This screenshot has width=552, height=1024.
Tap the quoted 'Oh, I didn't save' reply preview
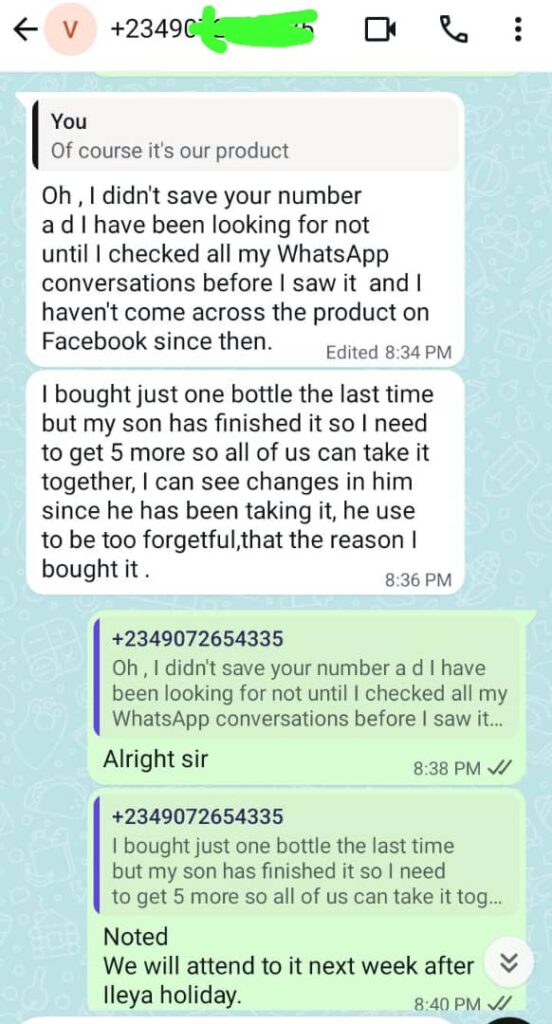307,677
